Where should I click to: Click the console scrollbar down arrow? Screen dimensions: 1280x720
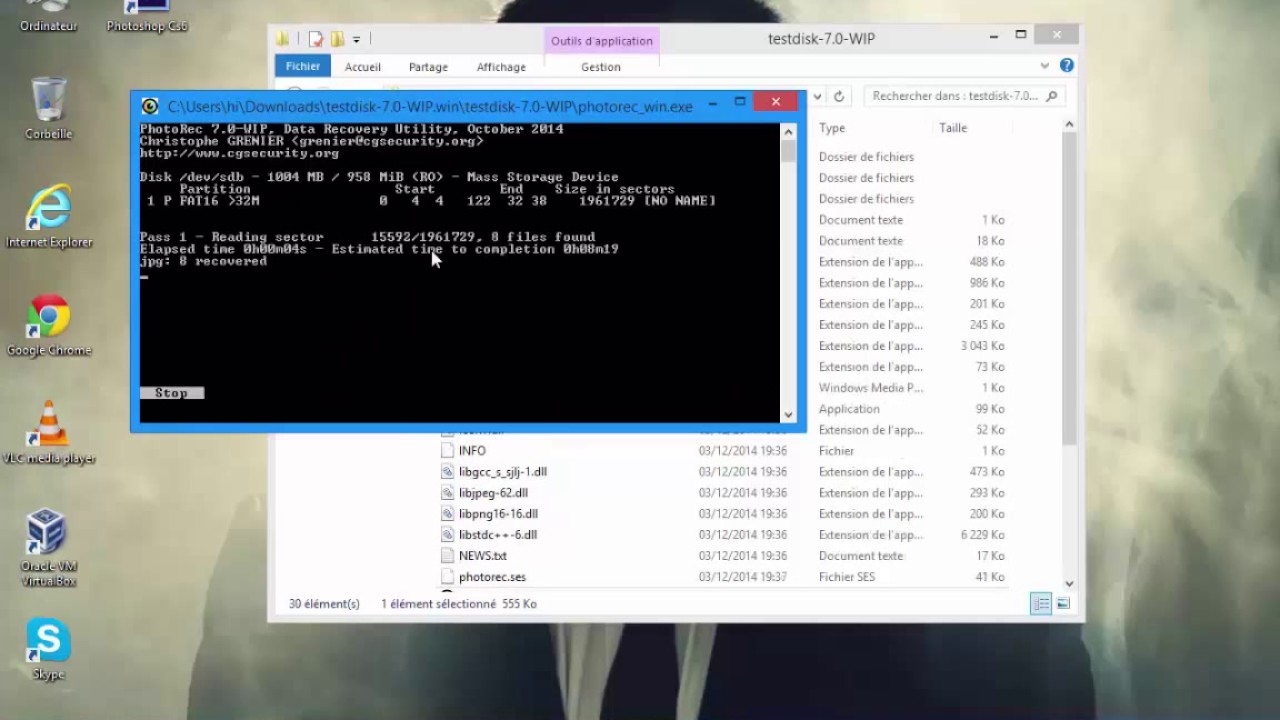tap(788, 414)
